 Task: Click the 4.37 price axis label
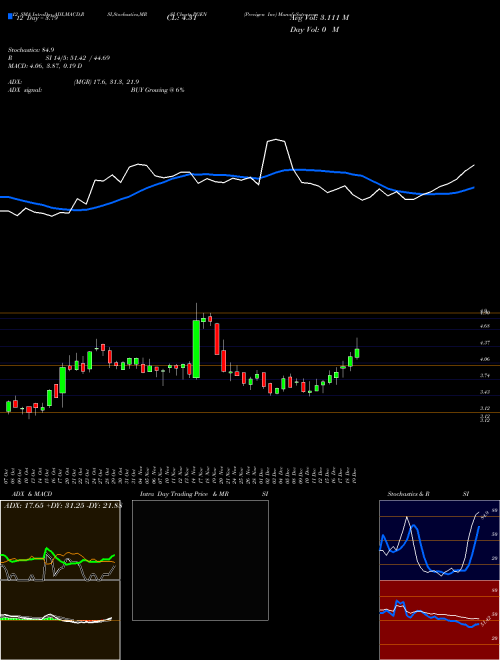[x=485, y=343]
